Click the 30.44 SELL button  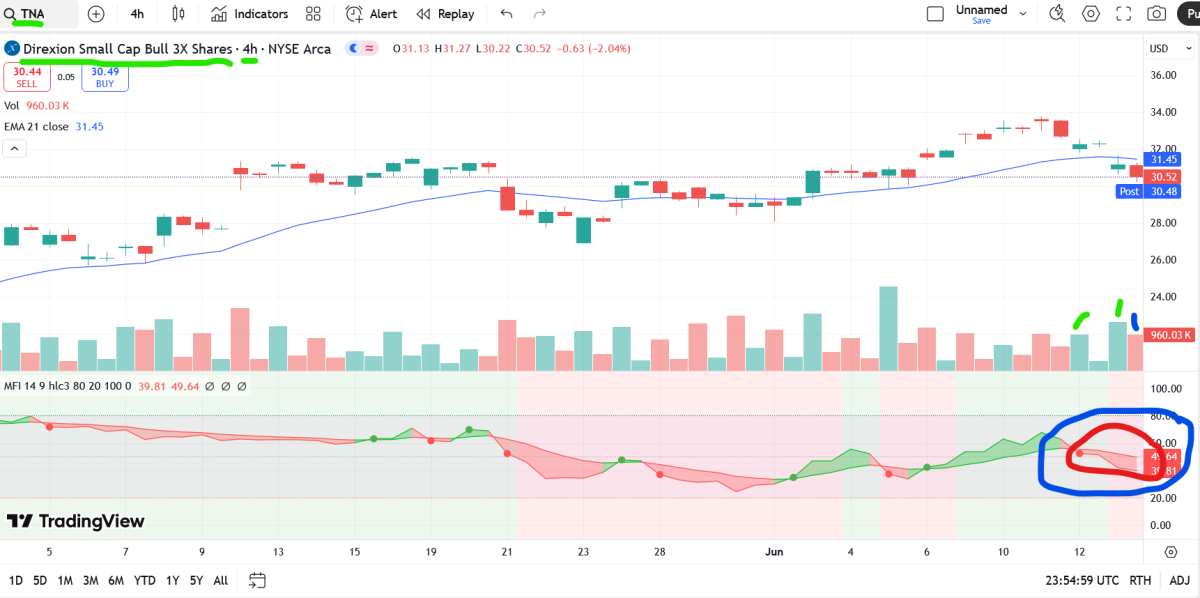pyautogui.click(x=27, y=77)
